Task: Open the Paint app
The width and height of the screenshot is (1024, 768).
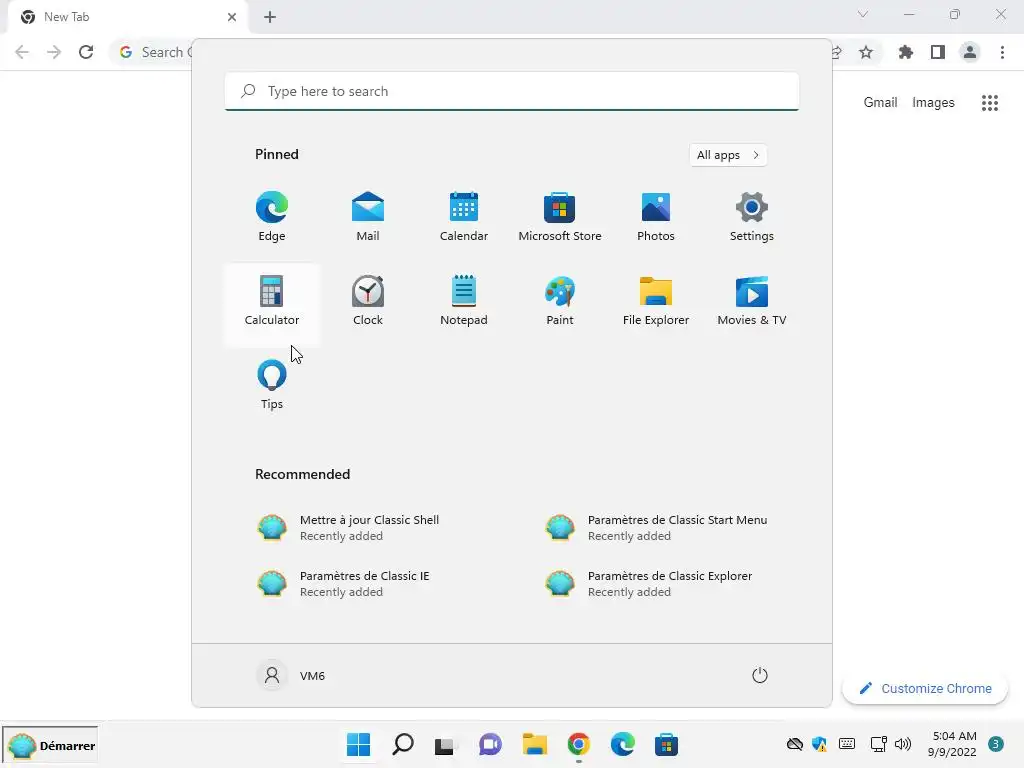Action: click(560, 301)
